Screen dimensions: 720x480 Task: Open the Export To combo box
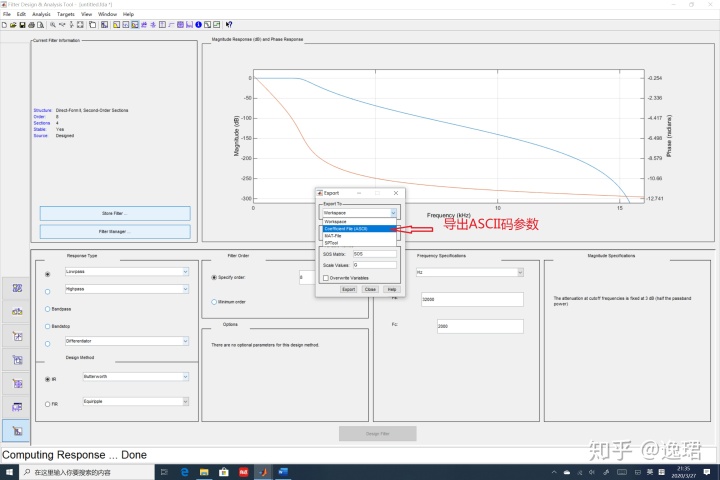pos(359,213)
